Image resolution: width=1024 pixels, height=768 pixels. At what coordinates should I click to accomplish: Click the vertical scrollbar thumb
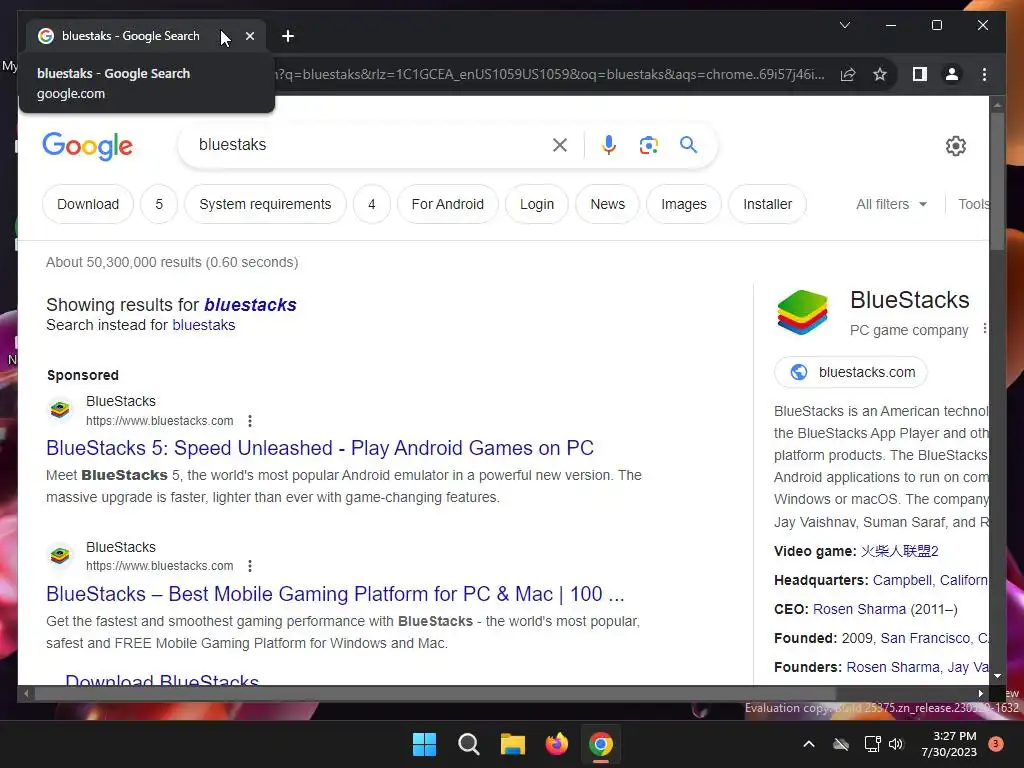tap(997, 181)
